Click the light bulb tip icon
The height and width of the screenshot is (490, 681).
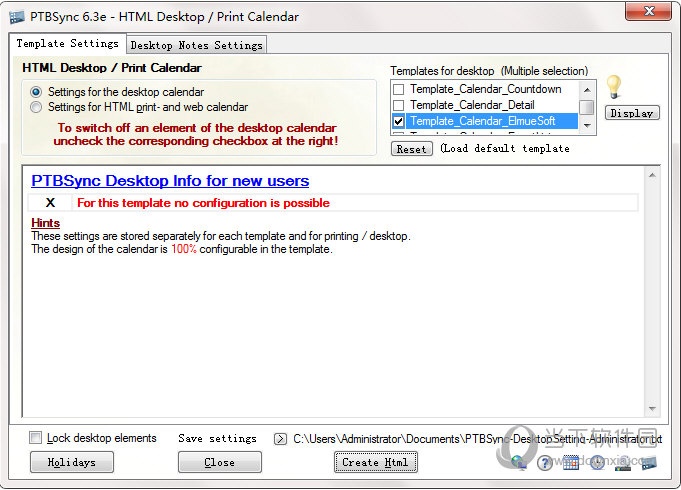(x=614, y=87)
